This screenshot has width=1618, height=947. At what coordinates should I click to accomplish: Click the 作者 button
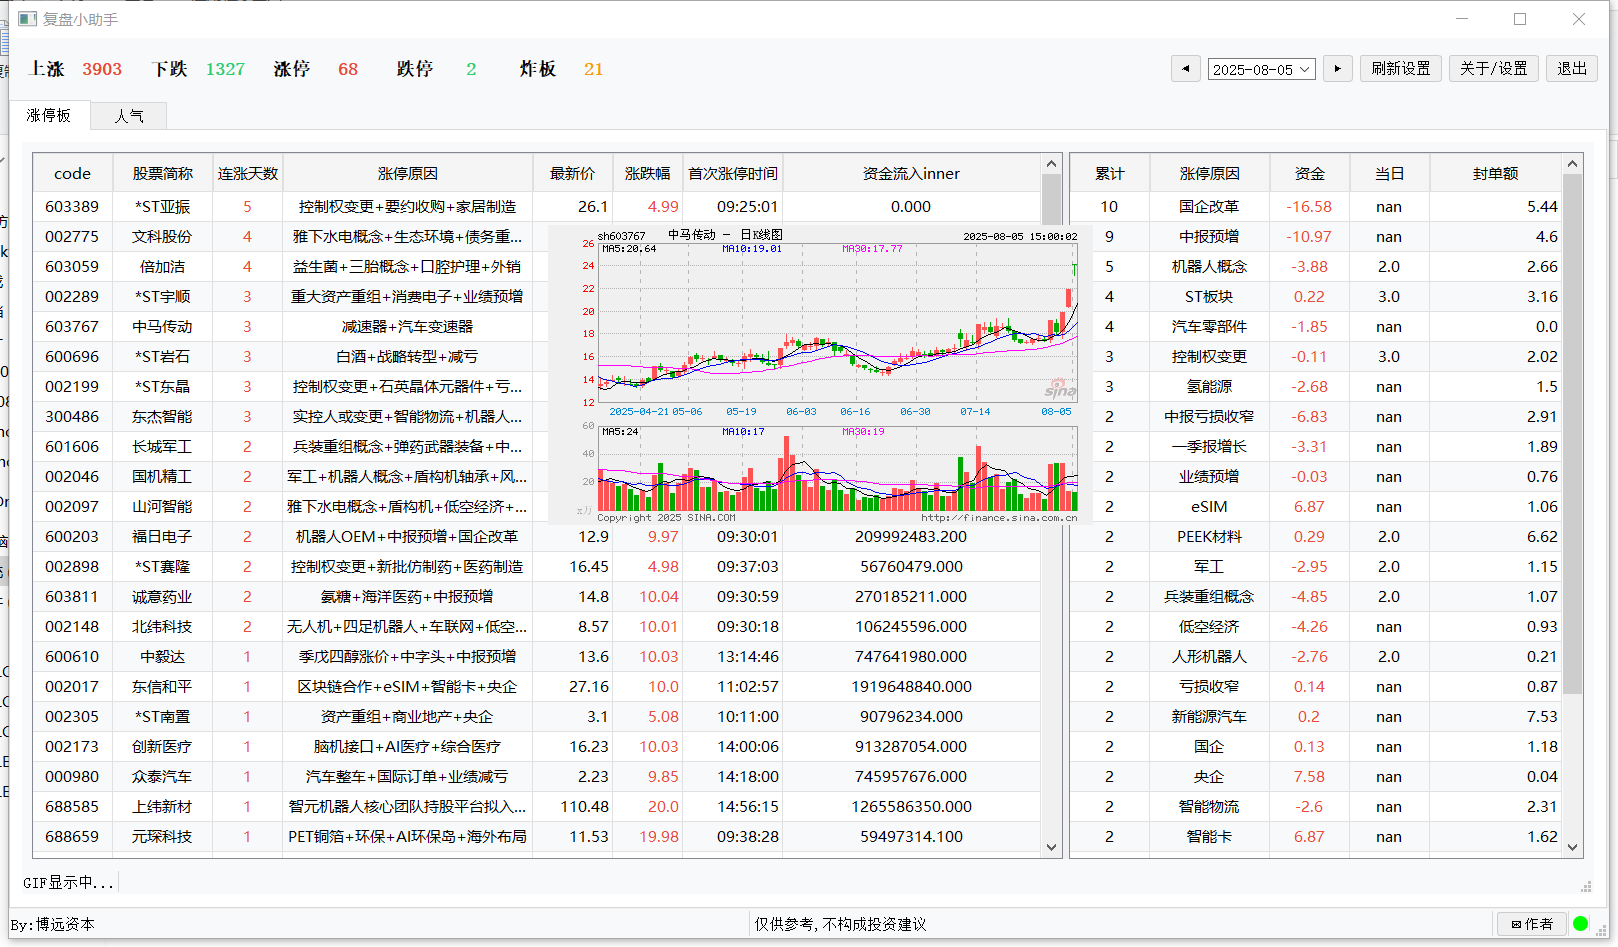pyautogui.click(x=1532, y=924)
